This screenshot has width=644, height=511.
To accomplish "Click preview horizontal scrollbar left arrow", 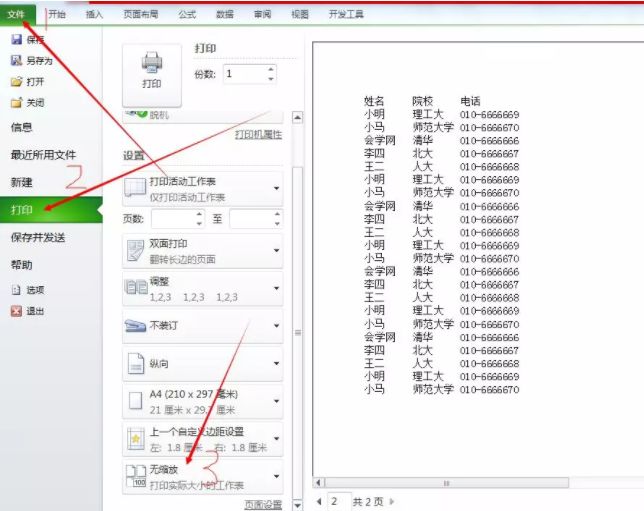I will click(319, 483).
